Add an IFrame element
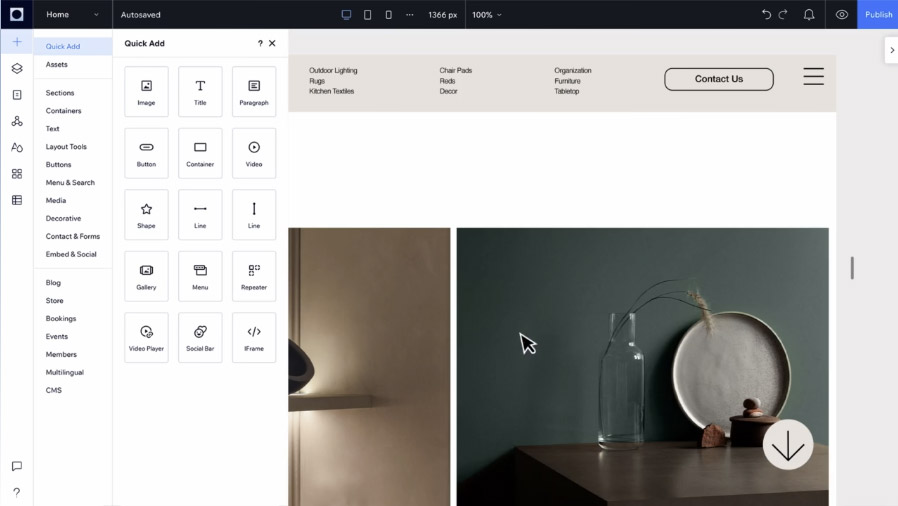 254,338
